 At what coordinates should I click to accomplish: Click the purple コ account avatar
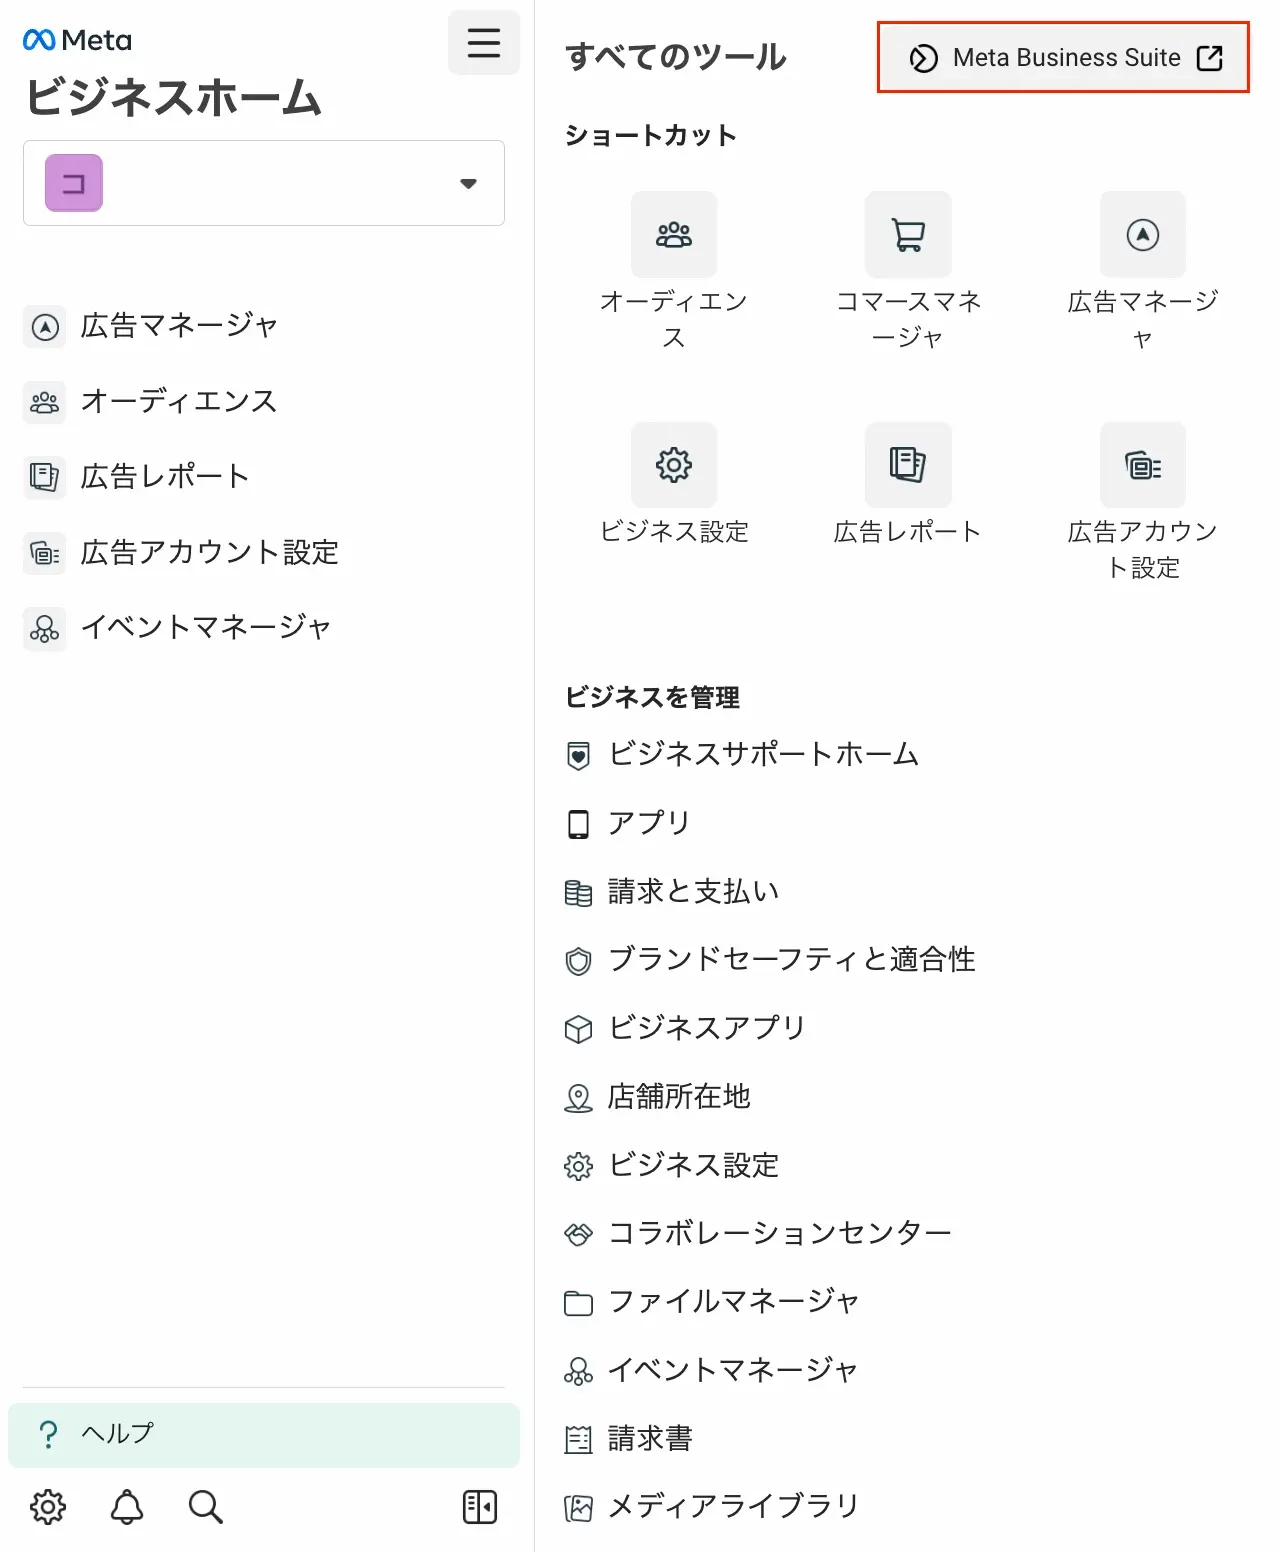click(x=74, y=183)
